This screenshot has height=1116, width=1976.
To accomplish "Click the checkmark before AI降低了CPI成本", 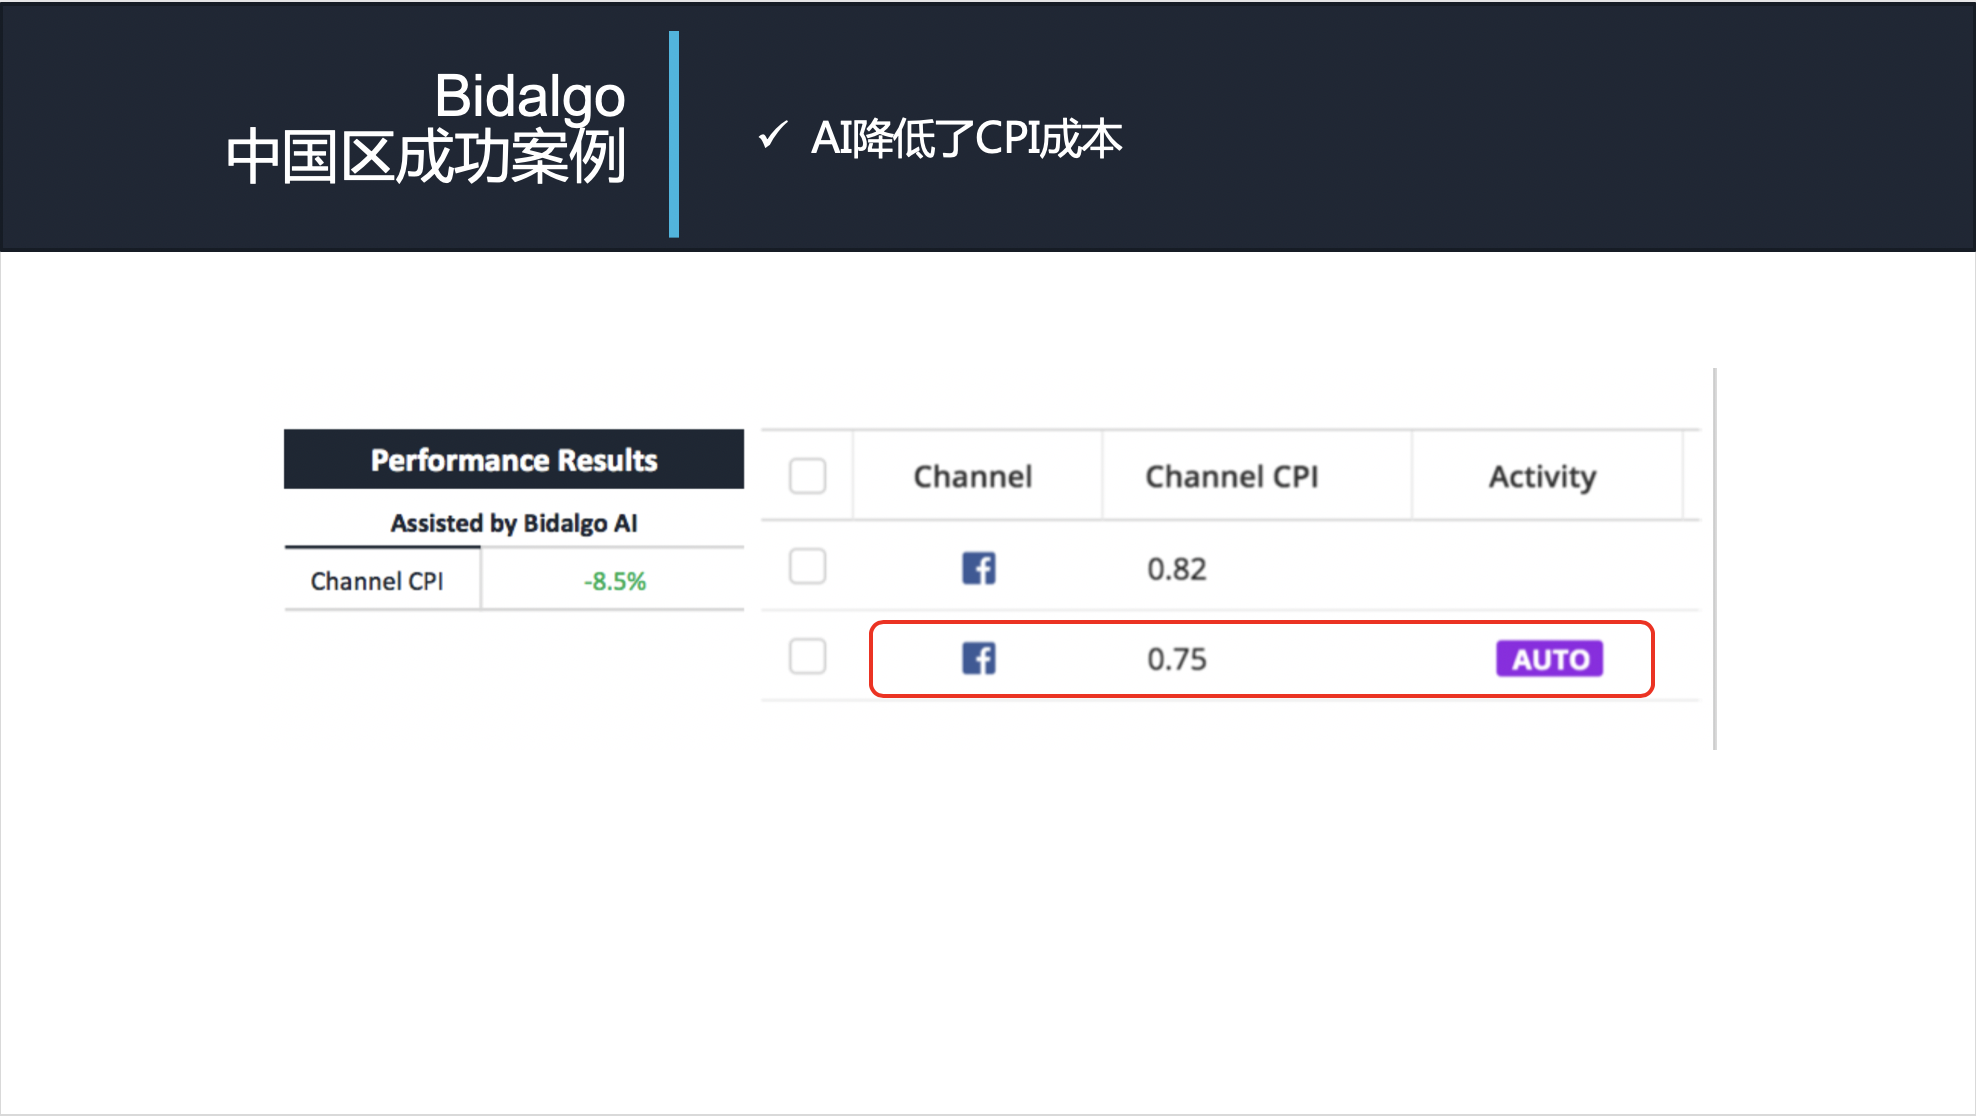I will (x=772, y=136).
